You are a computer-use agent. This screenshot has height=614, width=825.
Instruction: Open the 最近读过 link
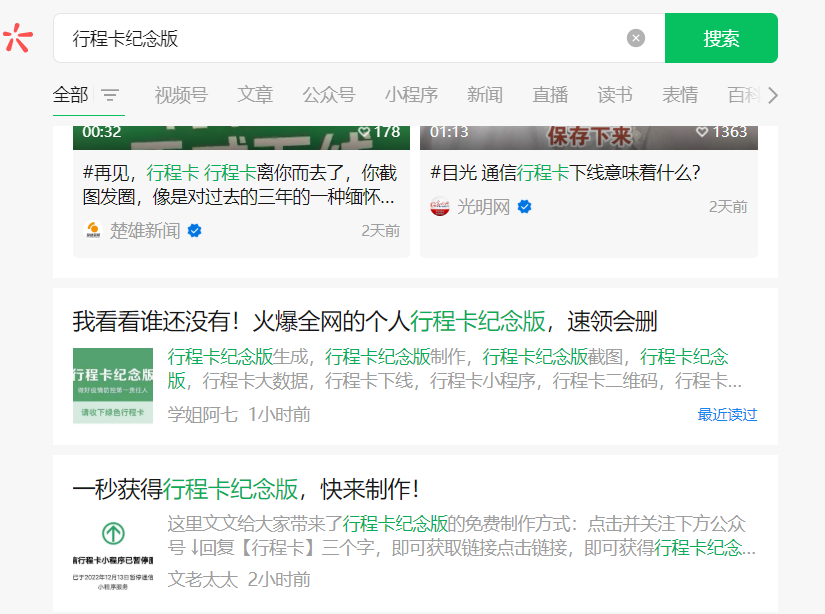click(x=726, y=415)
